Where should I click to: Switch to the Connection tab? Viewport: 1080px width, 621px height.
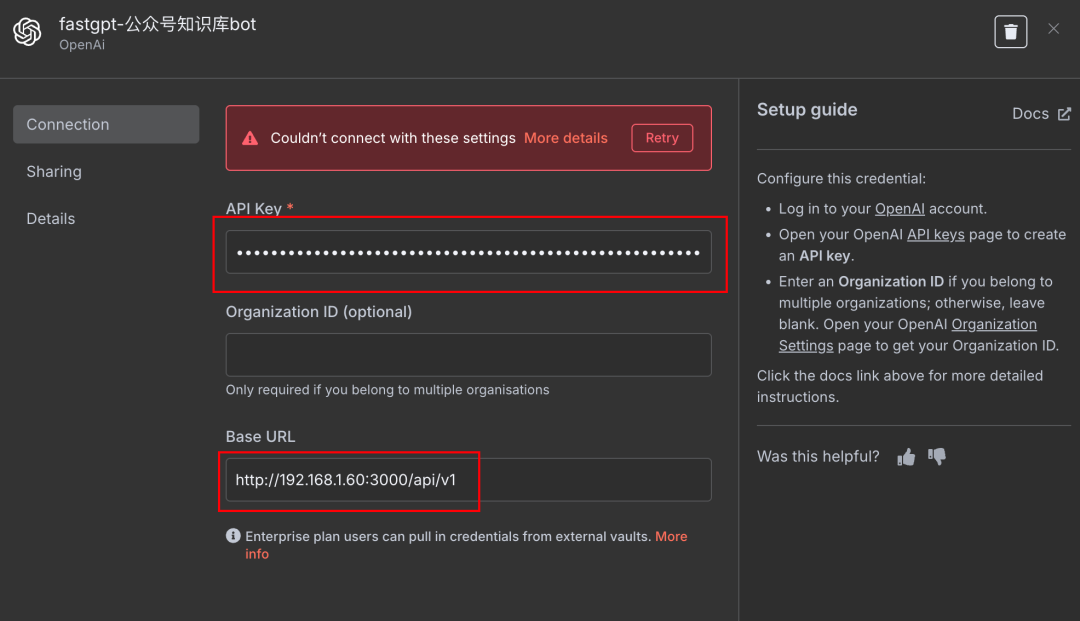pos(105,125)
